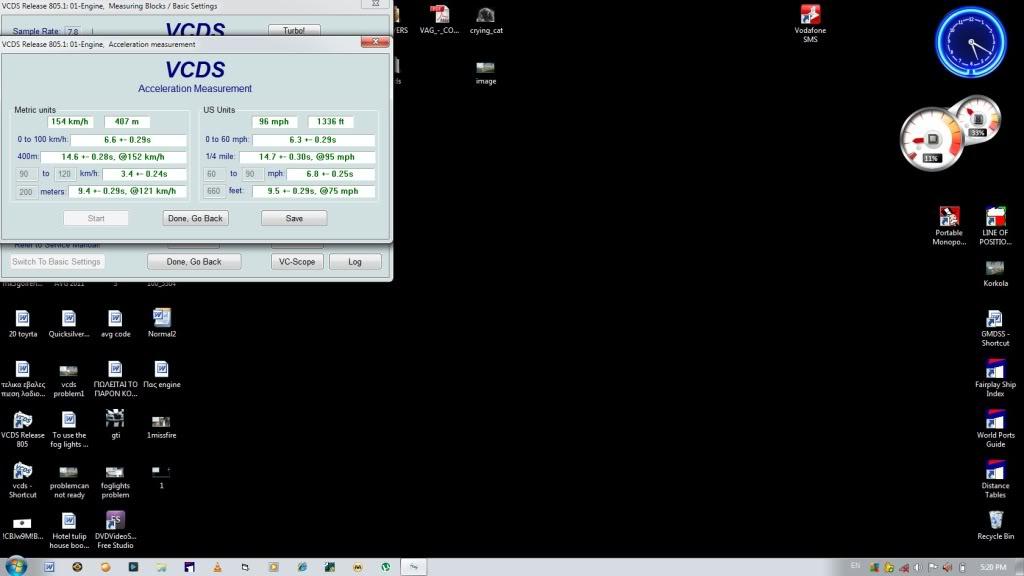Viewport: 1024px width, 576px height.
Task: Open the DVDVideoS... Free Studio icon
Action: [116, 530]
